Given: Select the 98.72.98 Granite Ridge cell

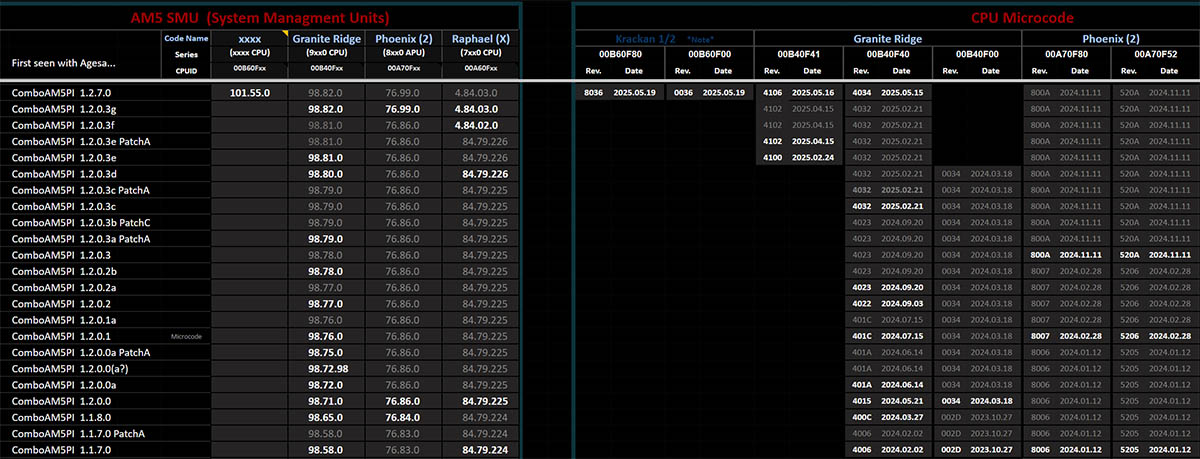Looking at the screenshot, I should pos(327,369).
